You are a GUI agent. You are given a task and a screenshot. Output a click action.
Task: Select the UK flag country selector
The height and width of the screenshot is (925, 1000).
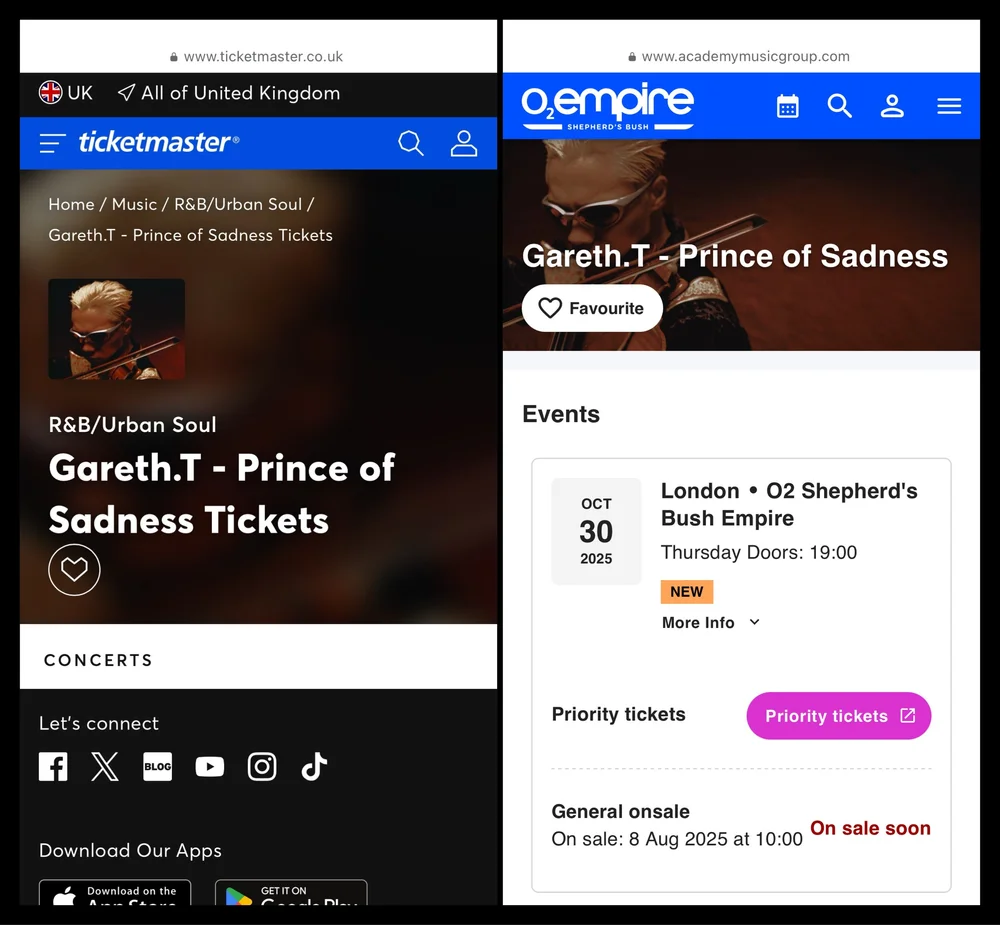click(x=66, y=93)
